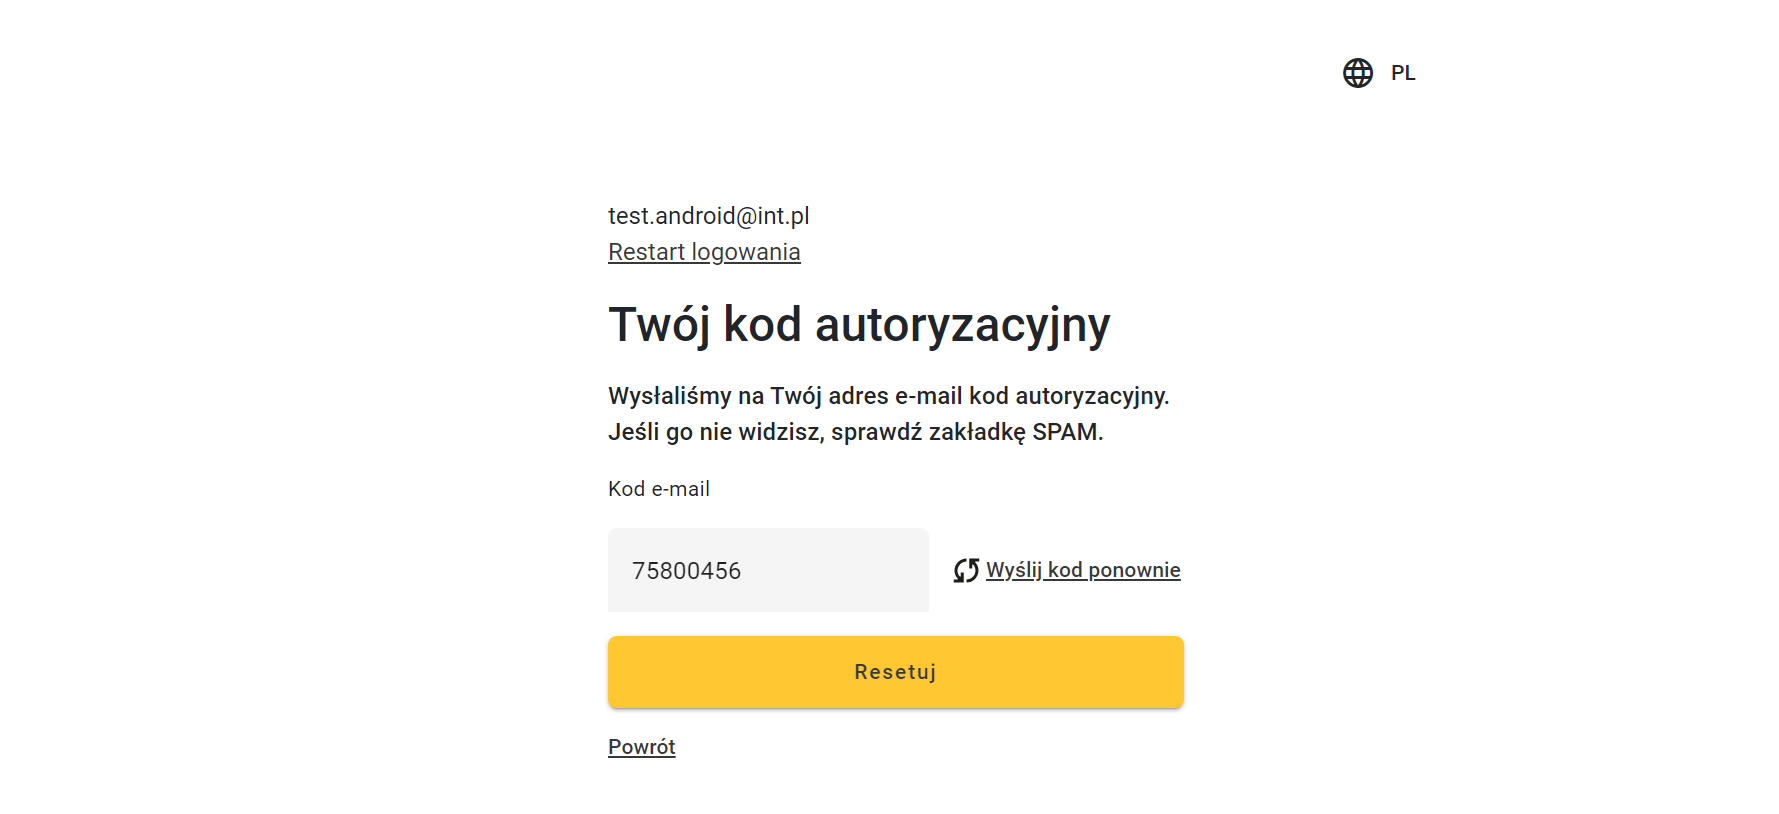Click the resend code refresh arrows icon
The width and height of the screenshot is (1779, 814).
coord(966,570)
